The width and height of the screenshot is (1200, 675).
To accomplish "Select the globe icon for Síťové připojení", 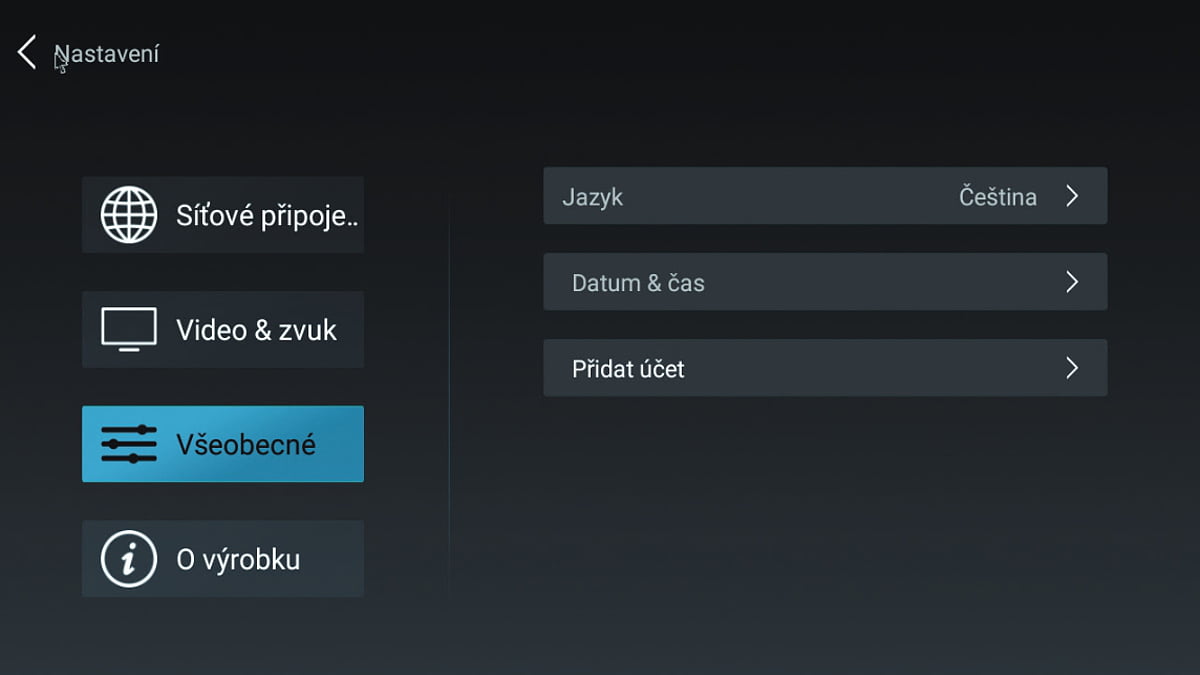I will (x=128, y=214).
